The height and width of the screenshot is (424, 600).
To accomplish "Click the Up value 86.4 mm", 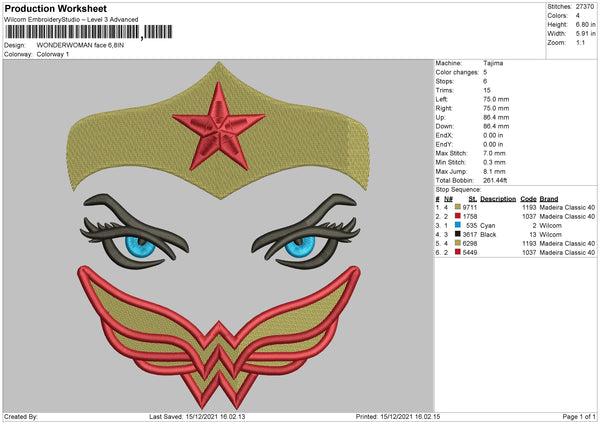I will [496, 117].
